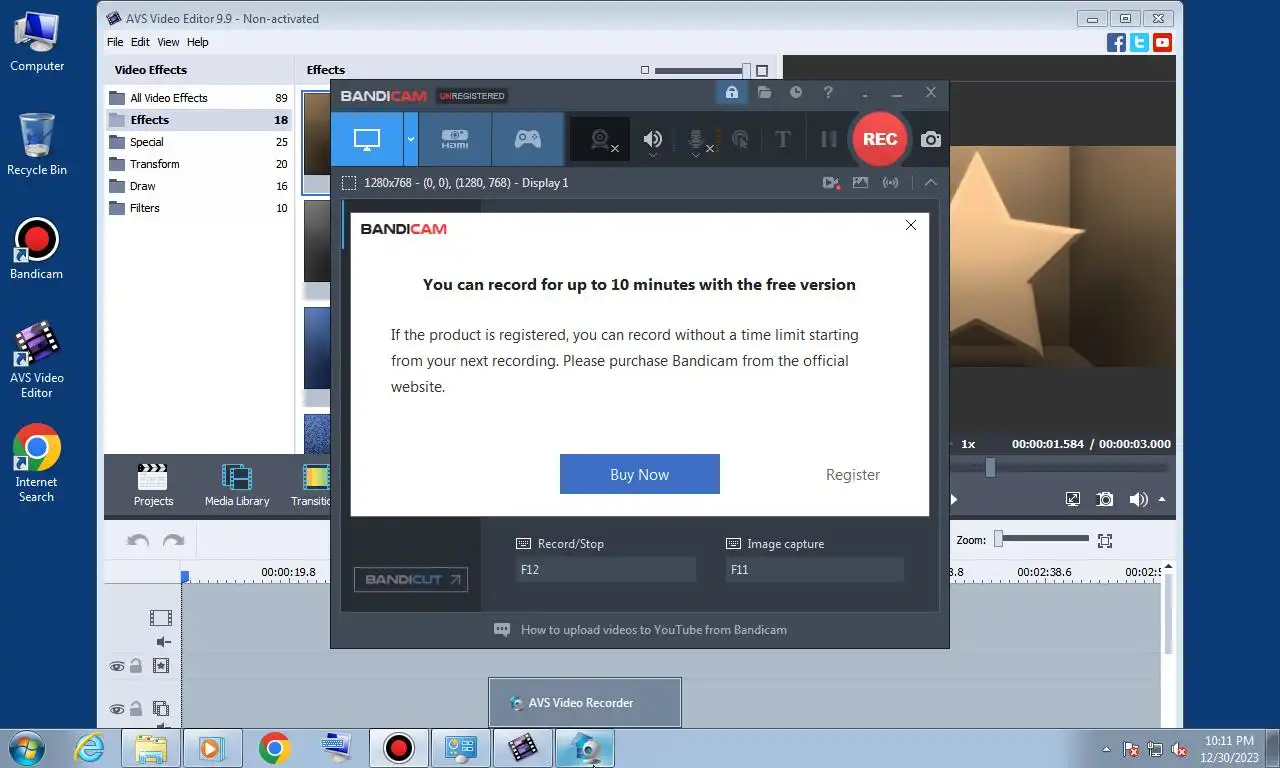Click the Register link
Screen dimensions: 1280x768
[x=853, y=475]
